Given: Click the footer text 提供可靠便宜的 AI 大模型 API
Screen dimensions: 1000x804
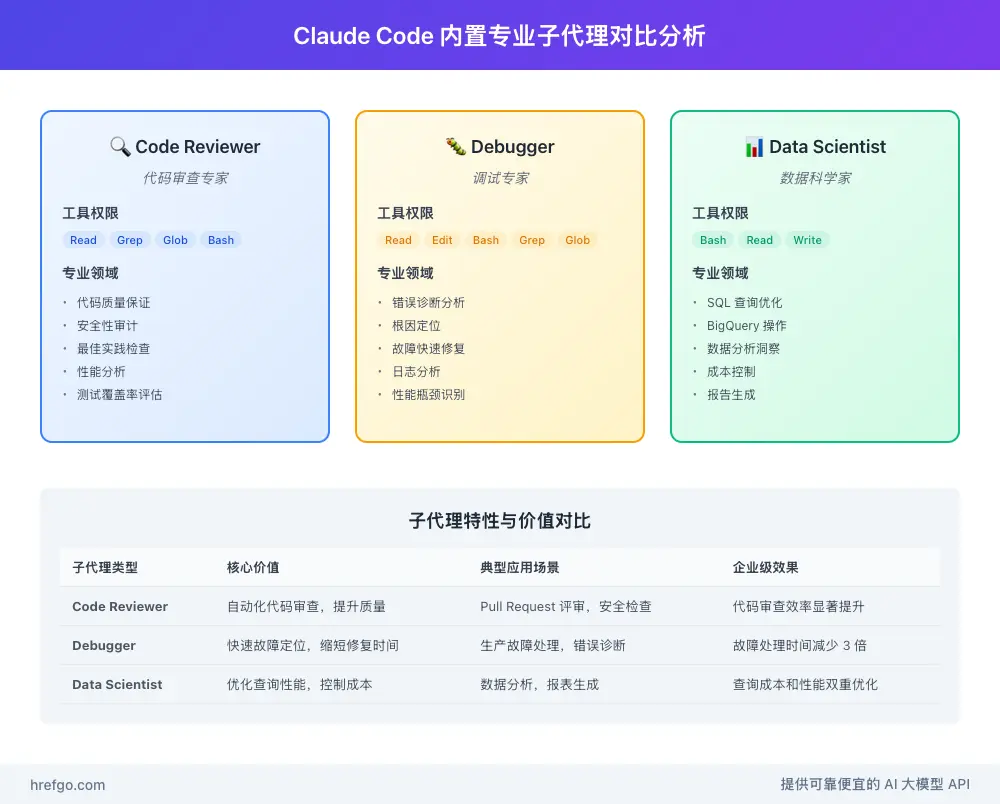Looking at the screenshot, I should 875,784.
